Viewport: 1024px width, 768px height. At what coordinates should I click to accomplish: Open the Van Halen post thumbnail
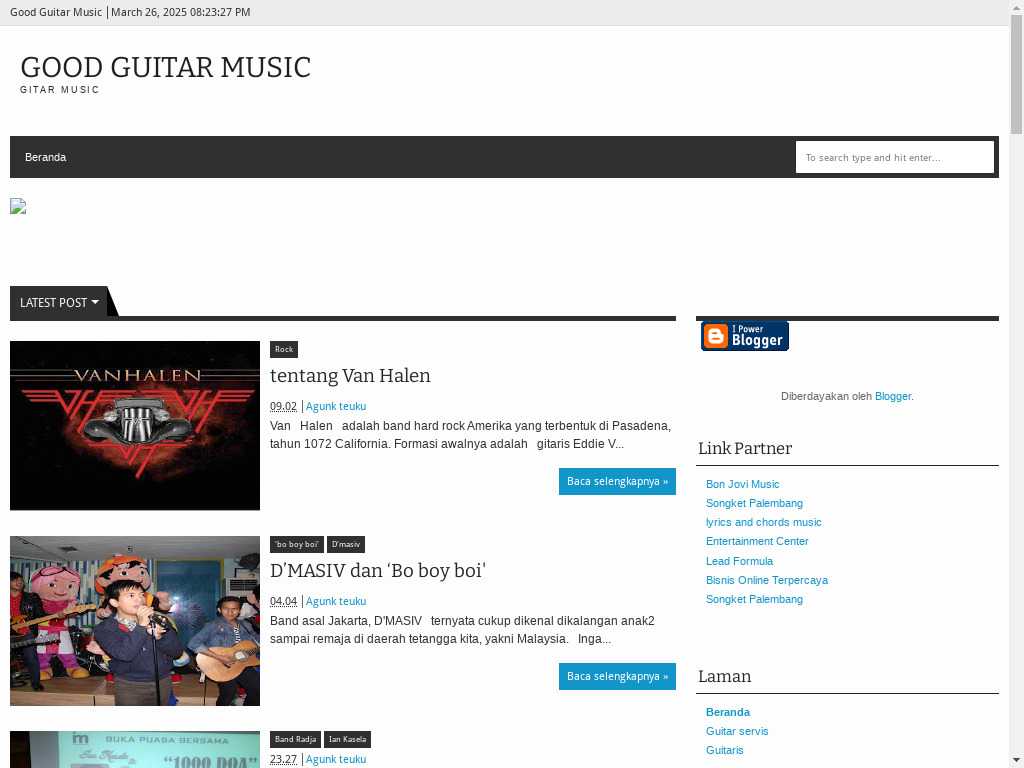coord(135,425)
